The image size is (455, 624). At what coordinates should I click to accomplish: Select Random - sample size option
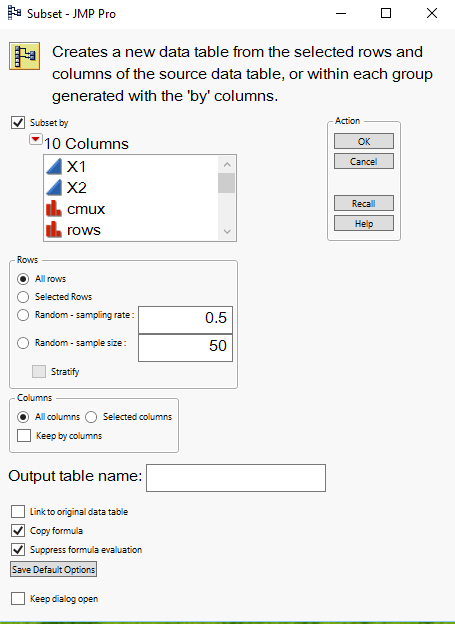23,343
